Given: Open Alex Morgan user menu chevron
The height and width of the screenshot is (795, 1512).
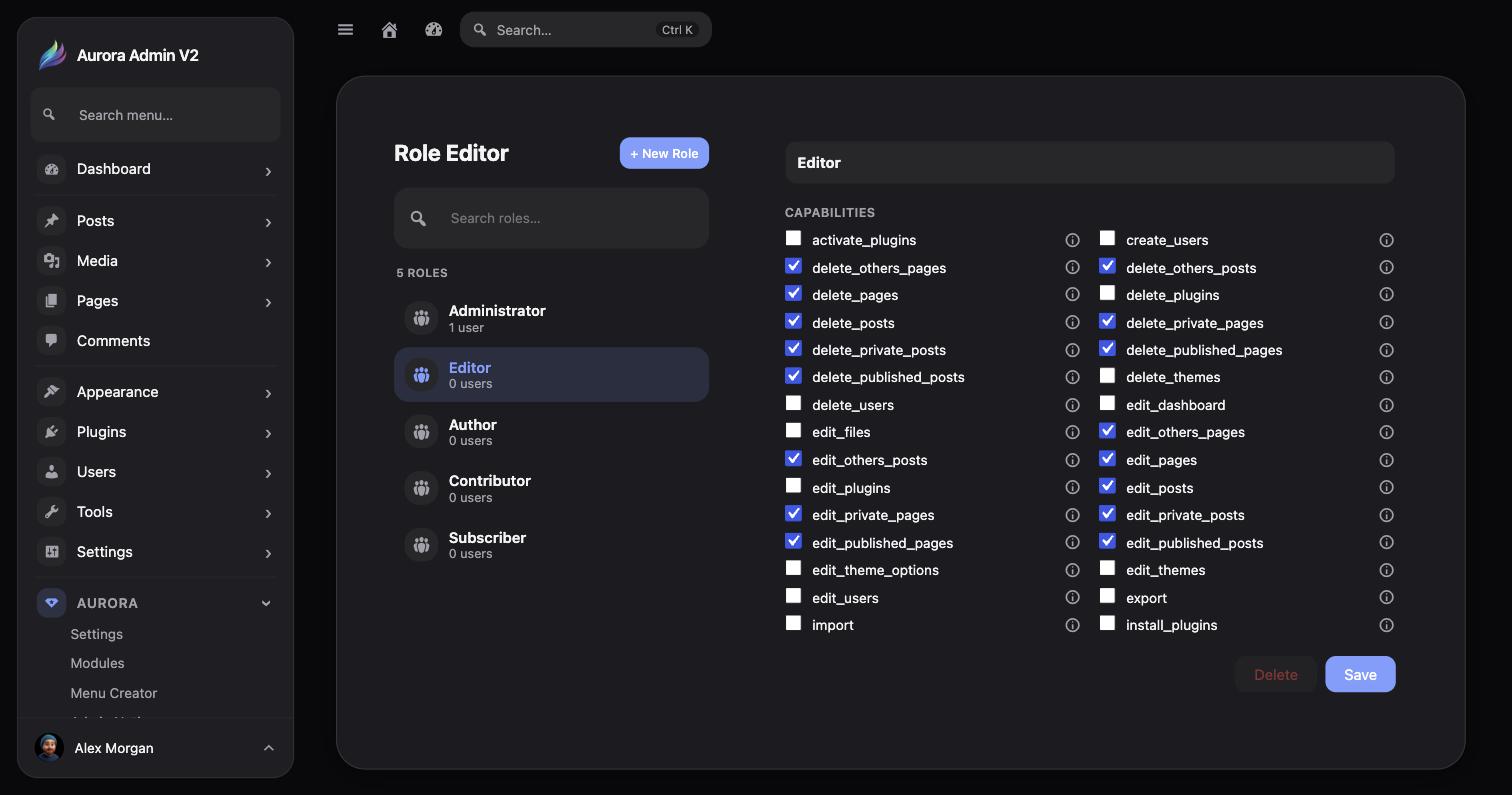Looking at the screenshot, I should point(268,748).
